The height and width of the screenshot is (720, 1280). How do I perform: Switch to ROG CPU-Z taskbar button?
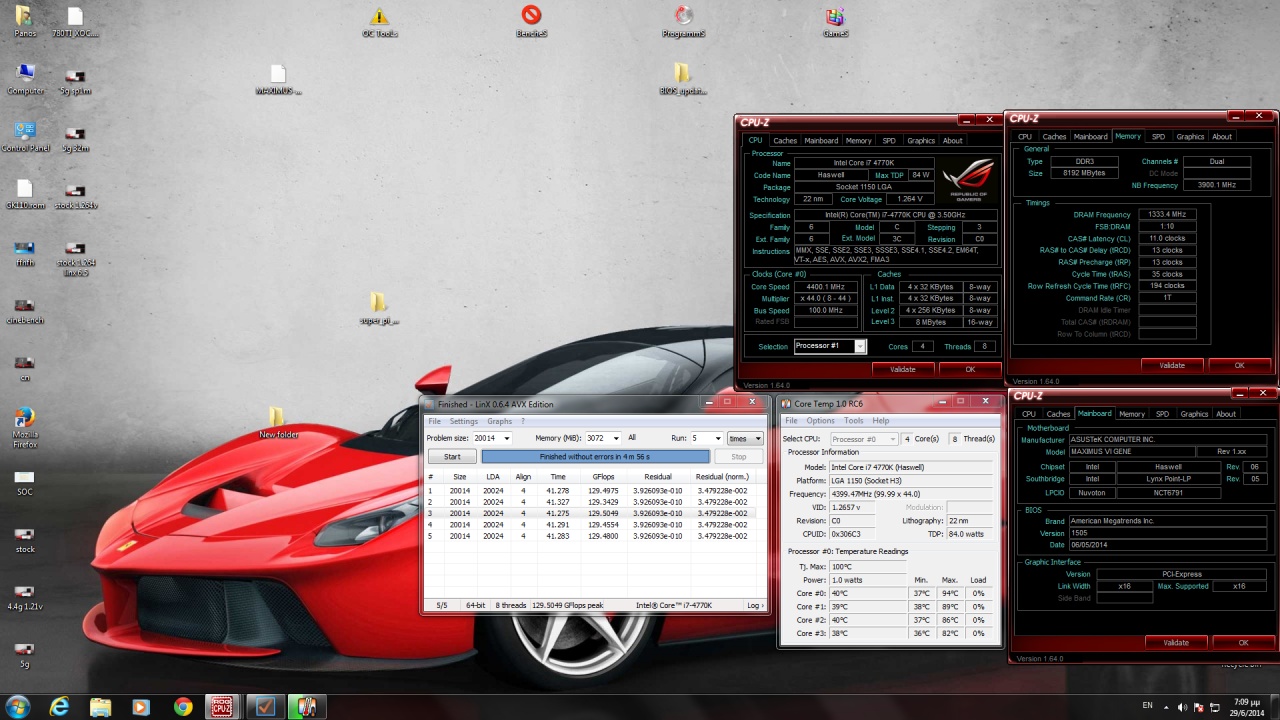(x=222, y=707)
